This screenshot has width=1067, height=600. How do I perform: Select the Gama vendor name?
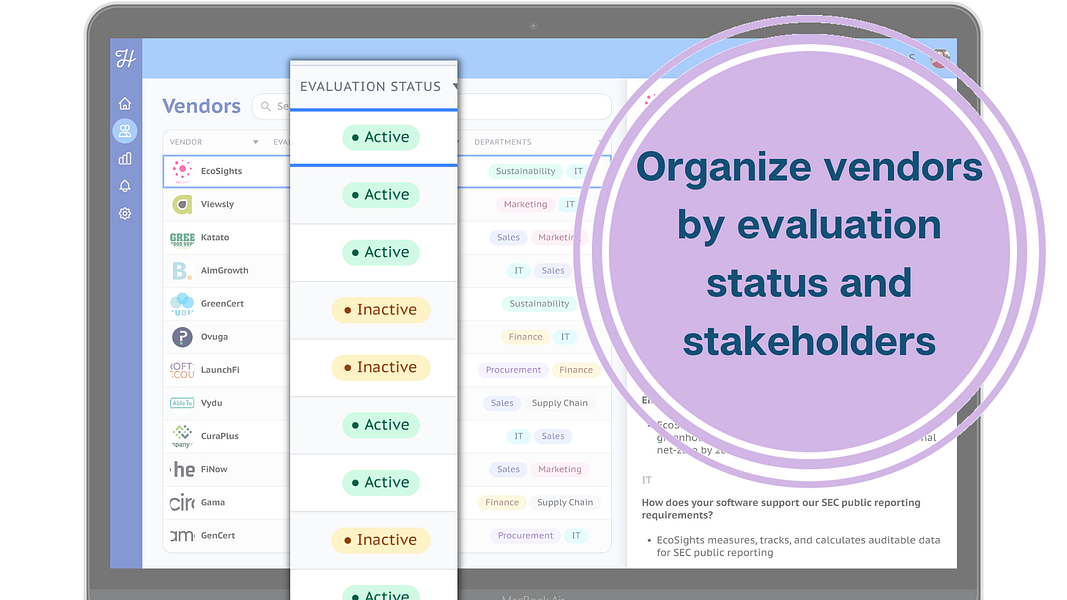point(213,503)
